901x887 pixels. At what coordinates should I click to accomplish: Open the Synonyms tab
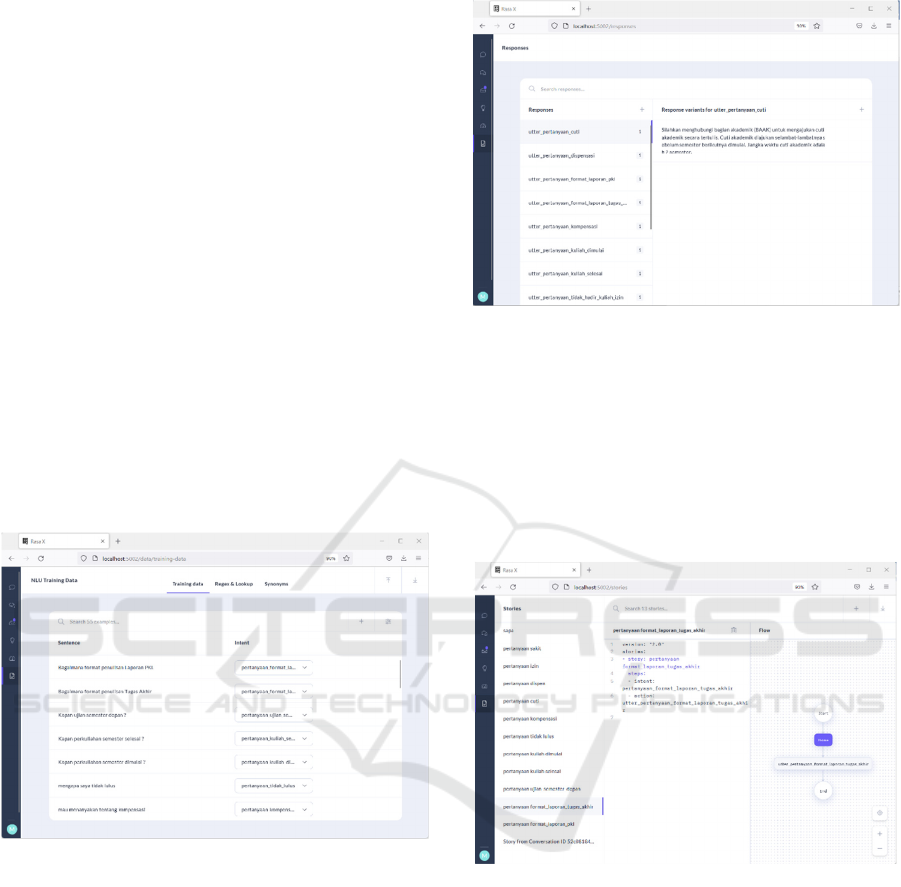coord(276,583)
